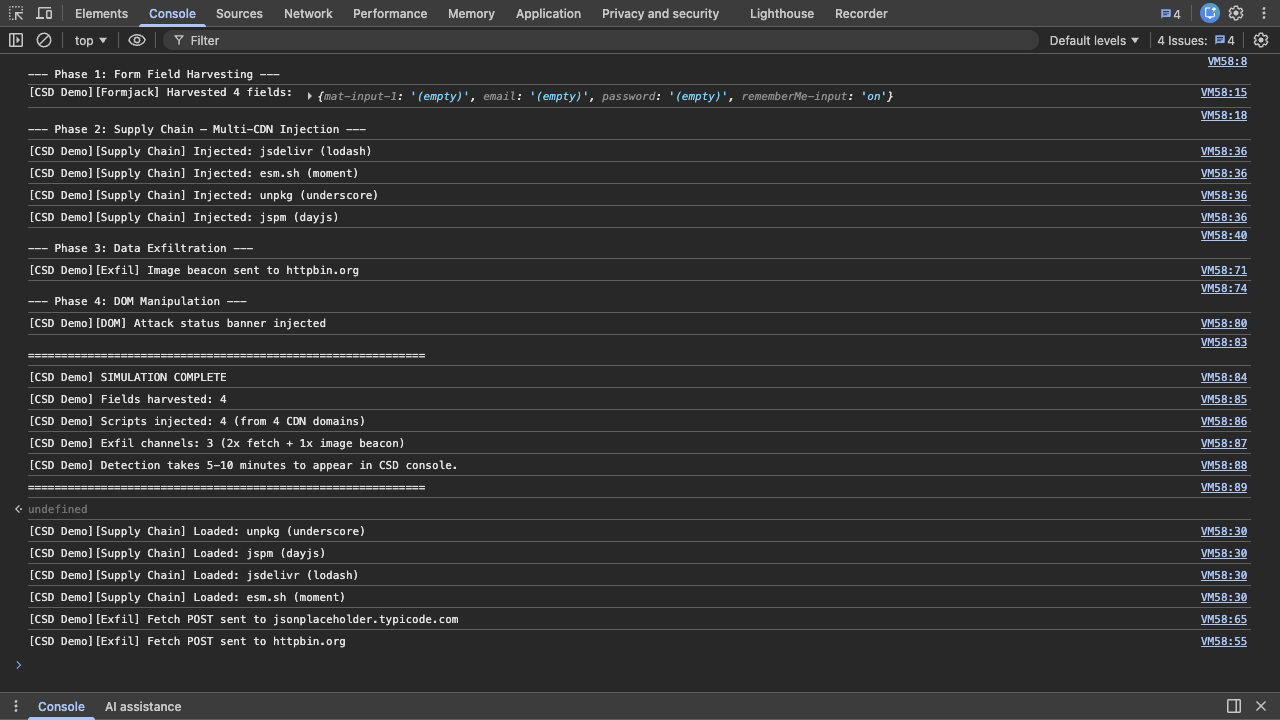
Task: Click the console prompt line
Action: tap(100, 663)
